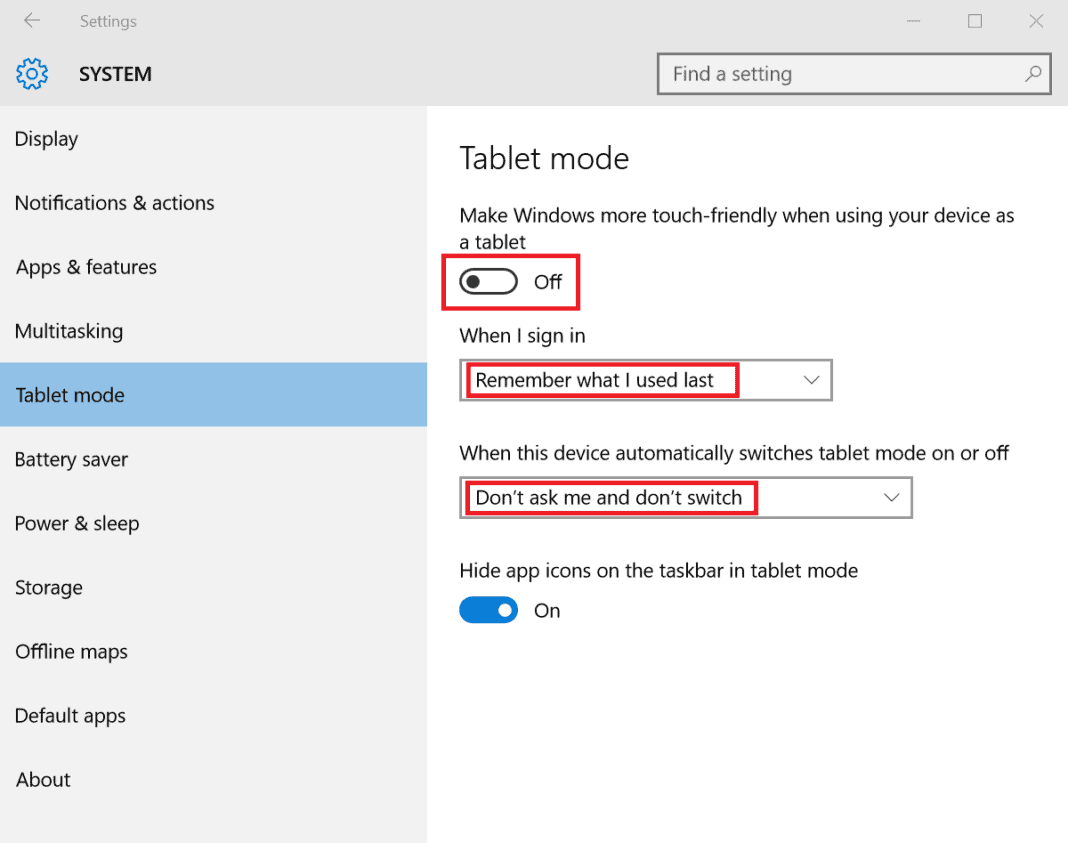Enable the touch-friendly tablet mode toggle
This screenshot has width=1068, height=843.
(487, 281)
